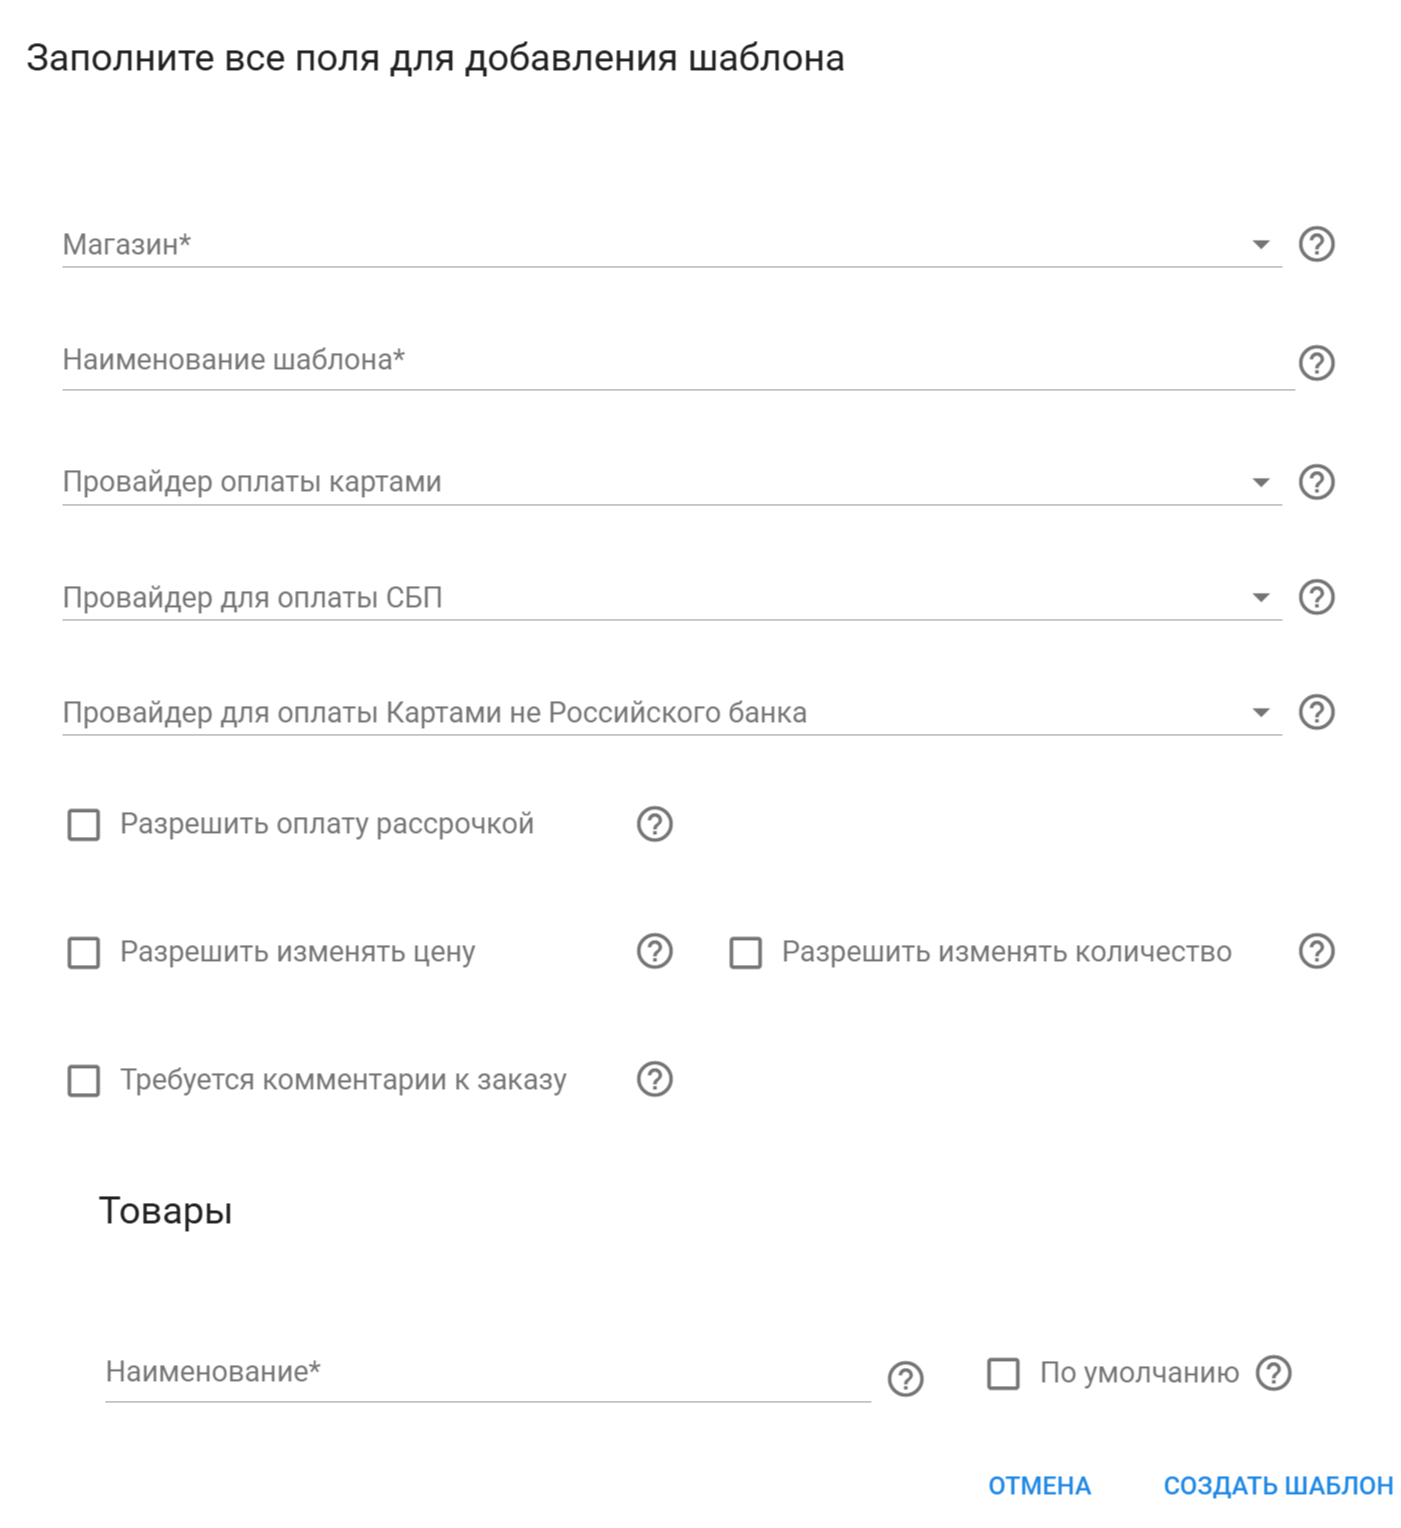1401x1528 pixels.
Task: Toggle Требуется комментарии к заказу checkbox
Action: click(x=84, y=1080)
